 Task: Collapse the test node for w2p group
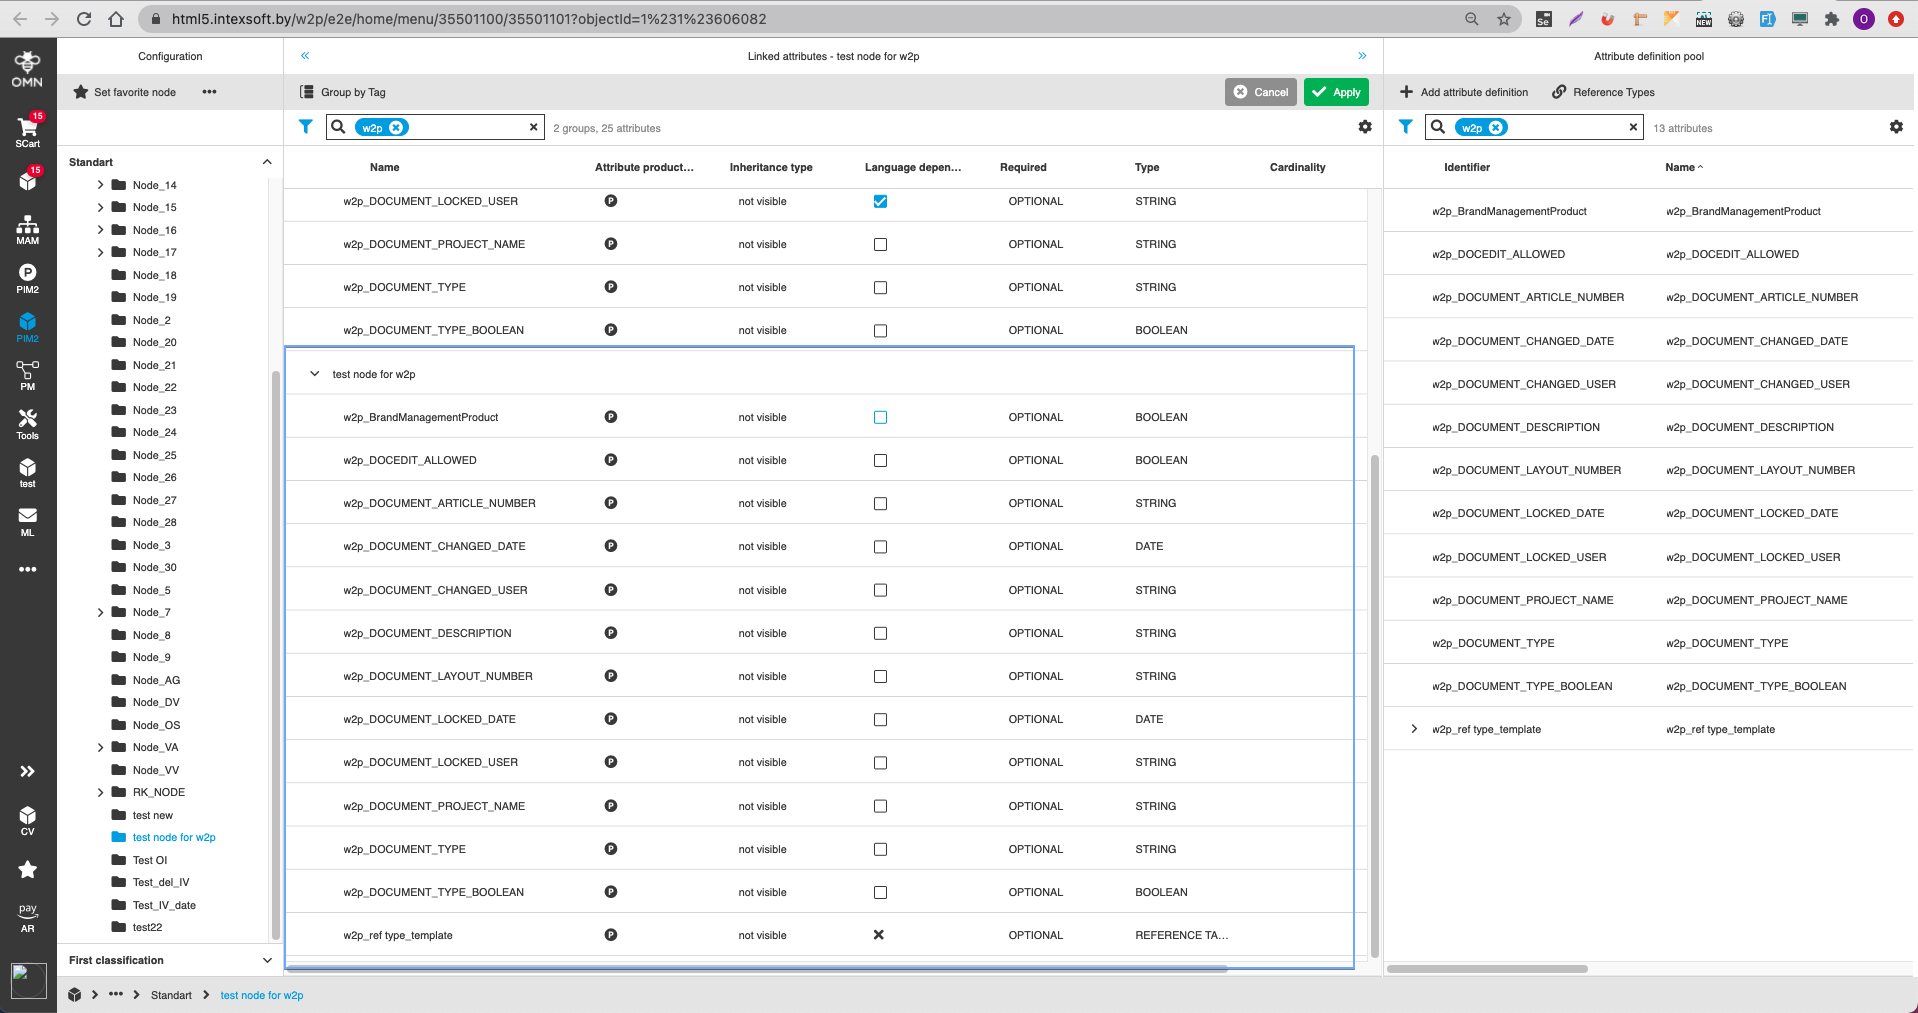(x=314, y=373)
